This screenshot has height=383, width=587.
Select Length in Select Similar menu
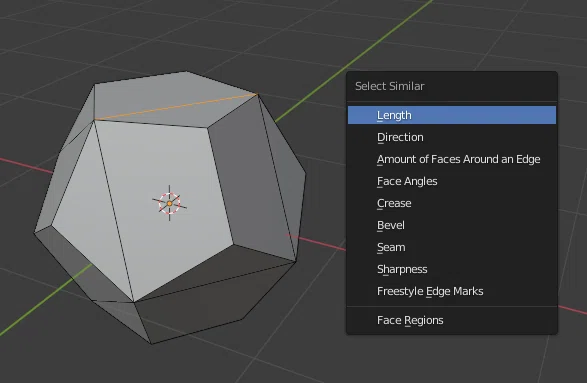click(452, 115)
